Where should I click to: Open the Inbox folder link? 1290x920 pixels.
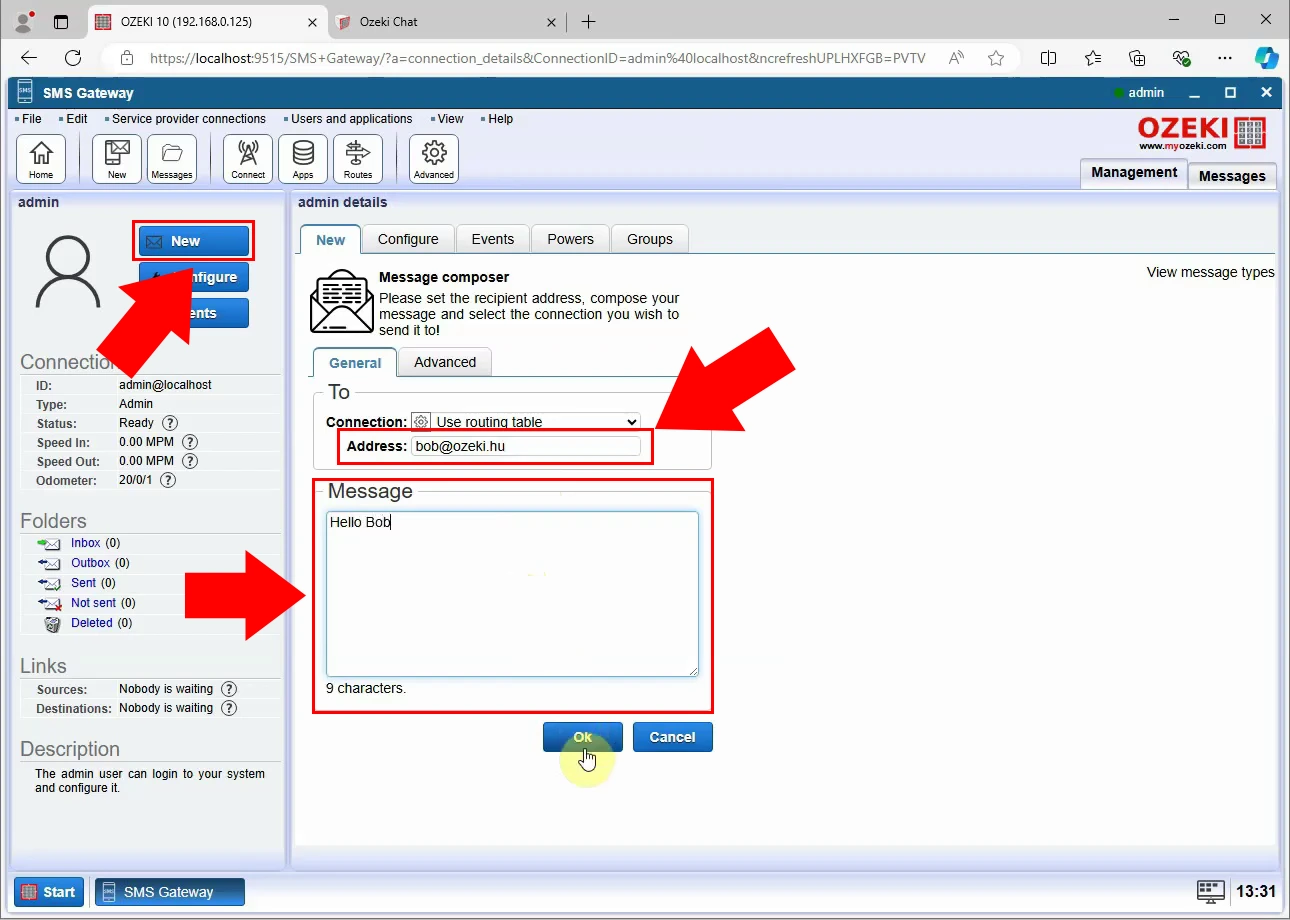click(86, 543)
